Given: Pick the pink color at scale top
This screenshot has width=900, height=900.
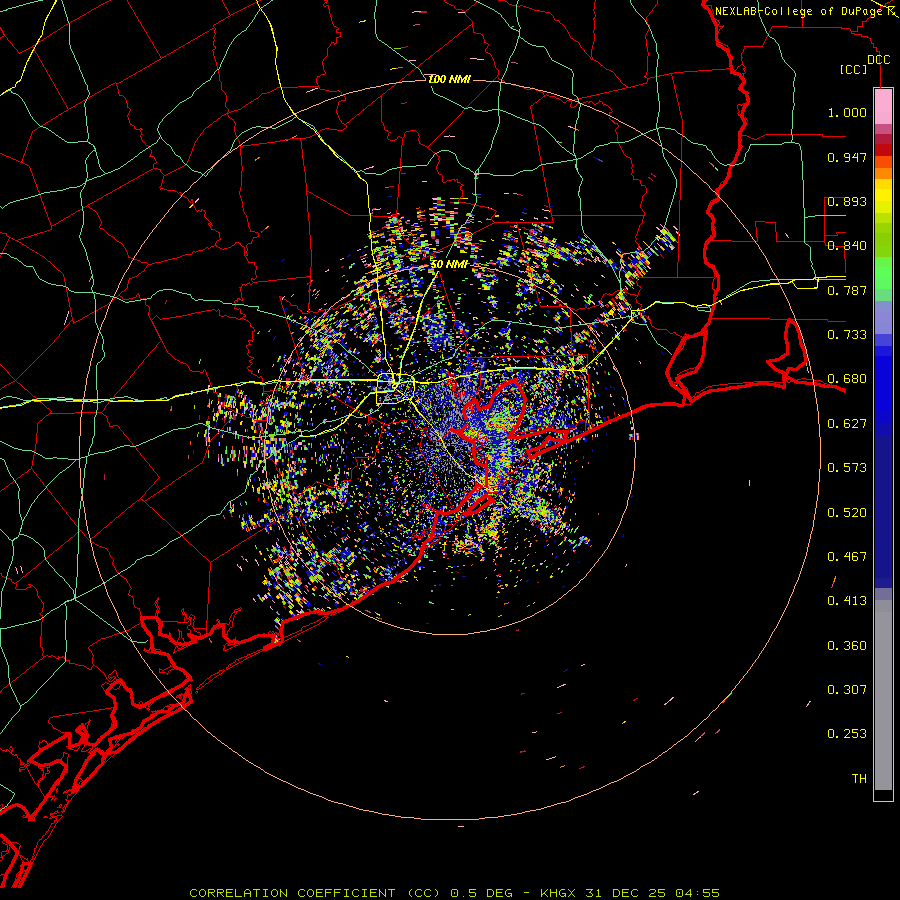Looking at the screenshot, I should tap(883, 107).
